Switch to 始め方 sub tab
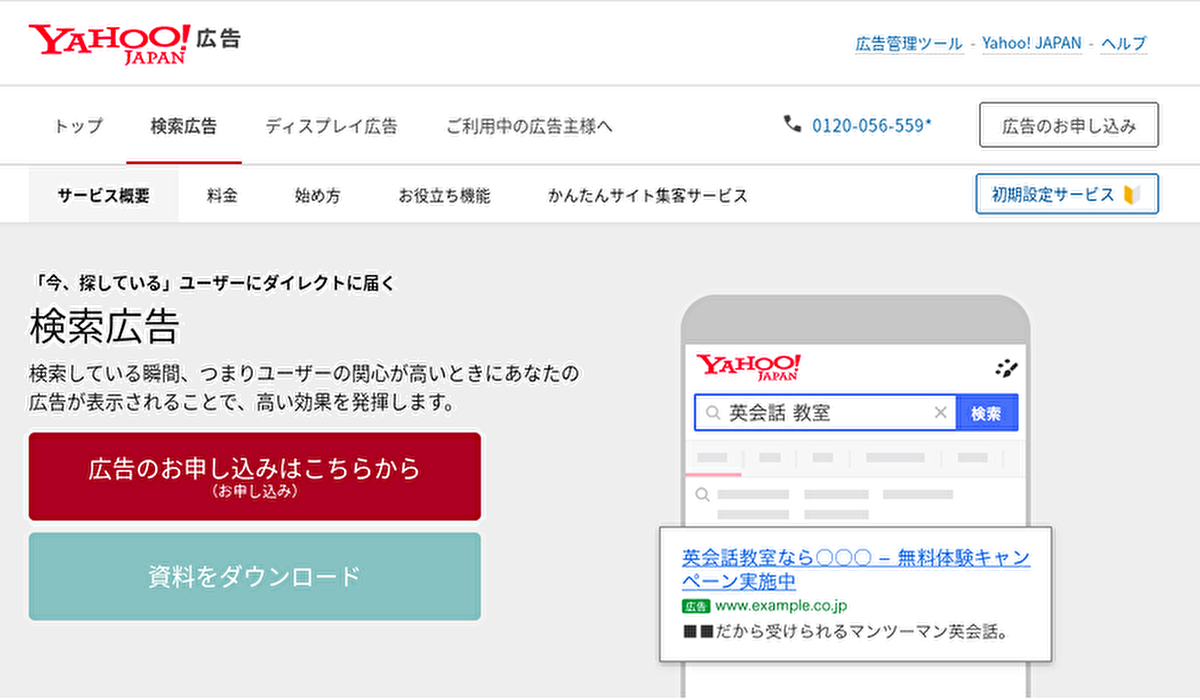1200x700 pixels. point(317,196)
